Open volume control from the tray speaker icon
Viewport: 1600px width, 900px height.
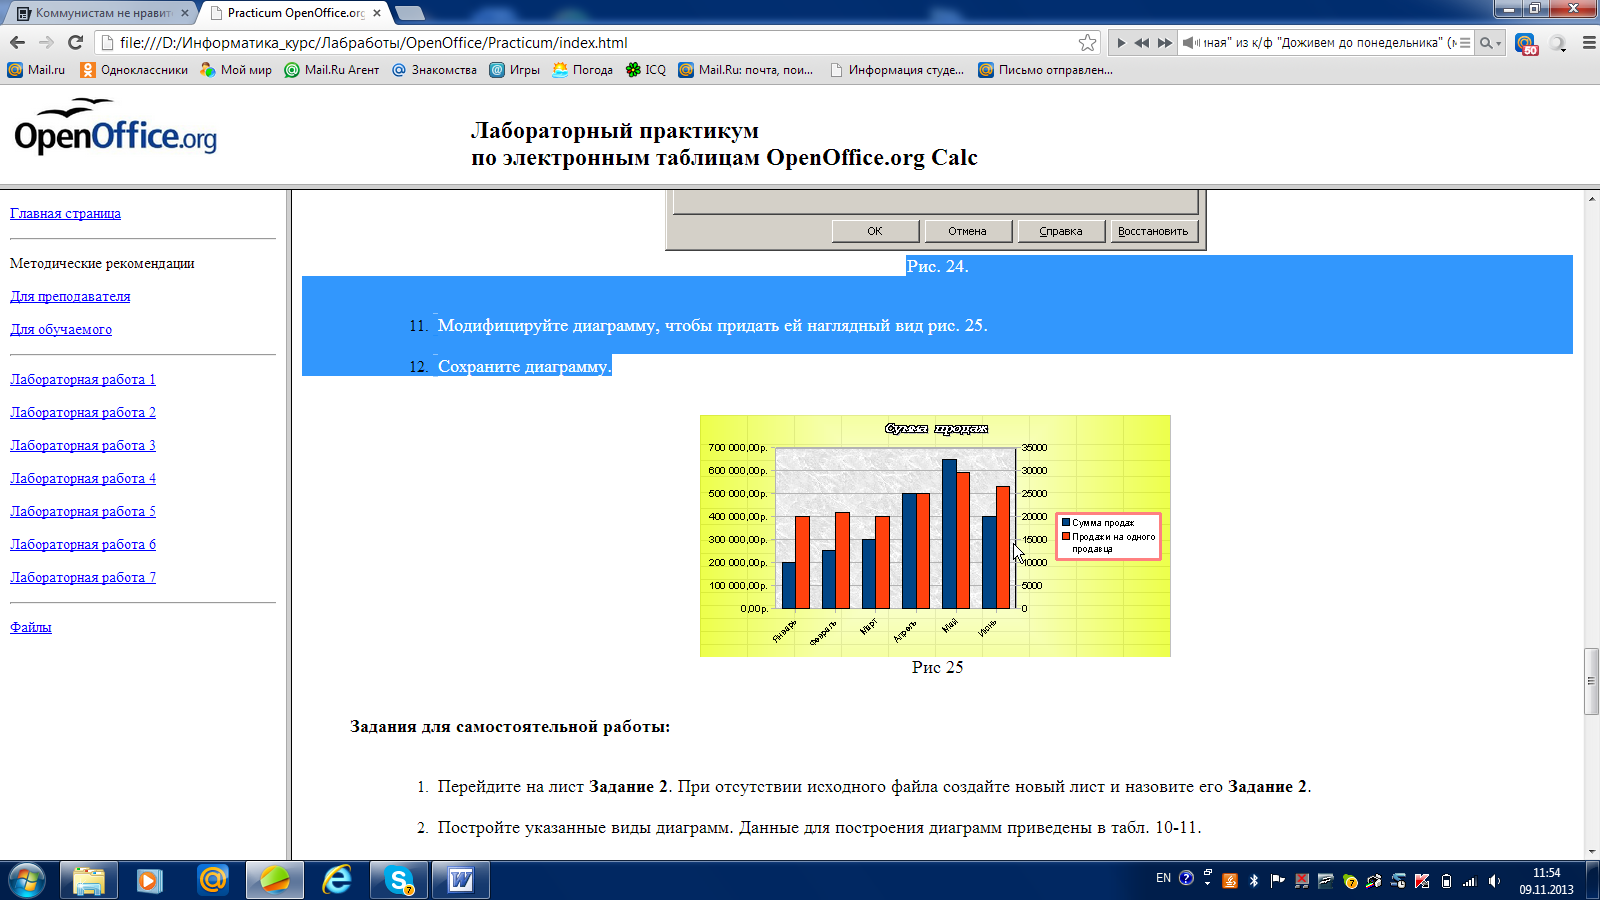tap(1494, 881)
